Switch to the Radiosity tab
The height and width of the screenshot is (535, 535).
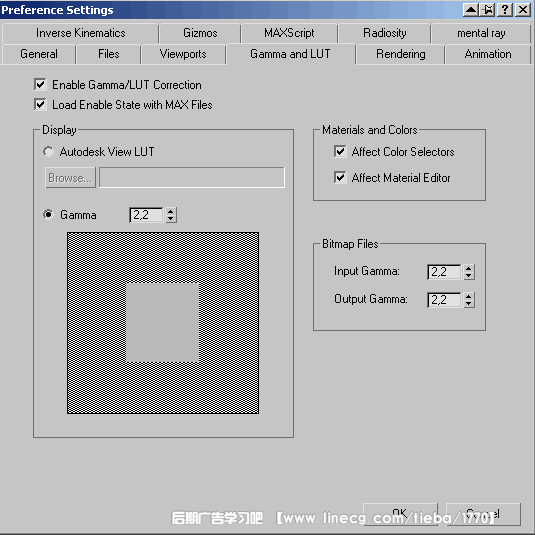pos(385,33)
